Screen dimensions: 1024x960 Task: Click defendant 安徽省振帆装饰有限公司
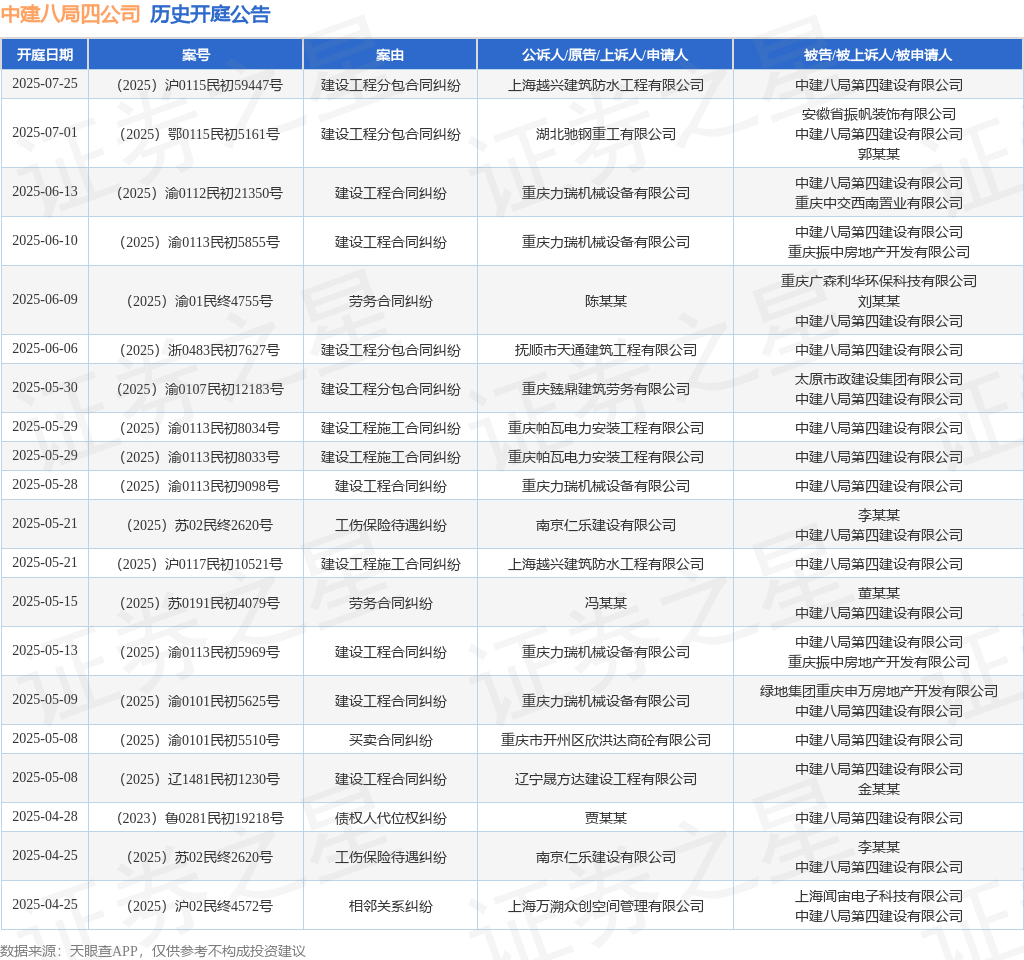878,114
